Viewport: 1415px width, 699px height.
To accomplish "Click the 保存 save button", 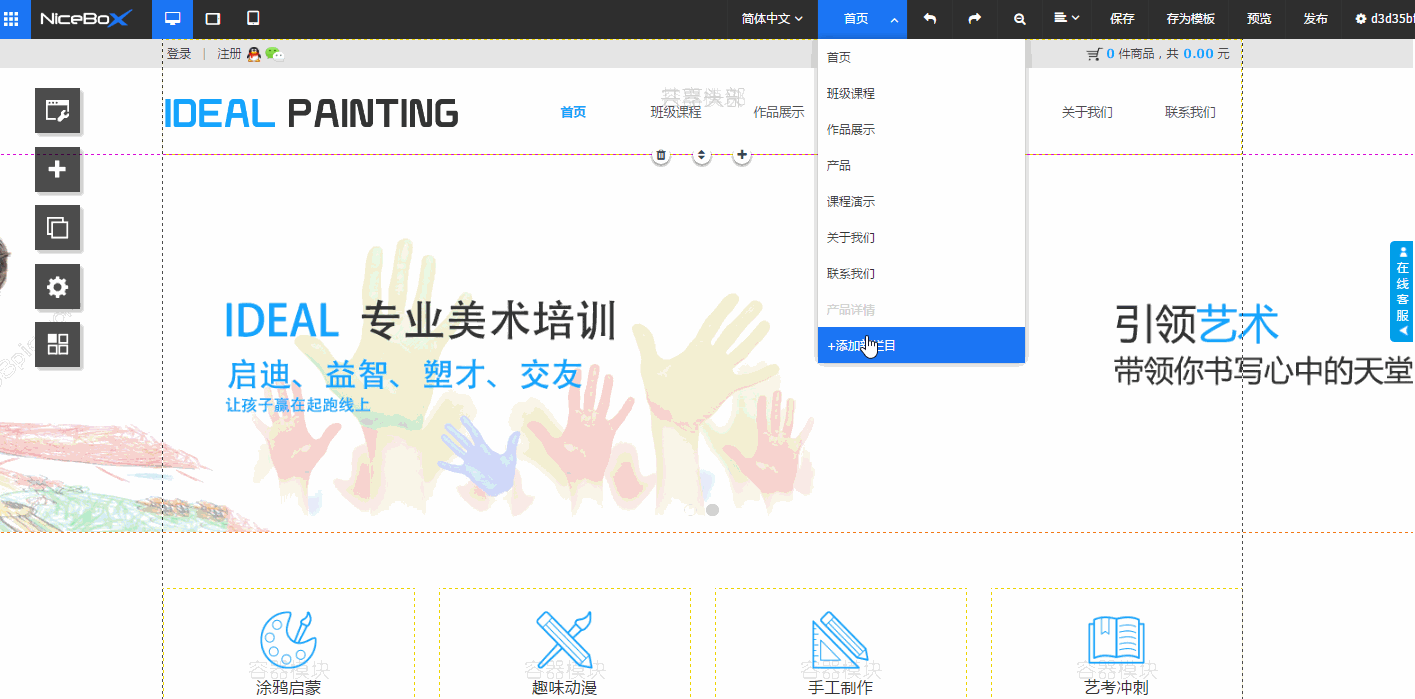I will coord(1122,19).
